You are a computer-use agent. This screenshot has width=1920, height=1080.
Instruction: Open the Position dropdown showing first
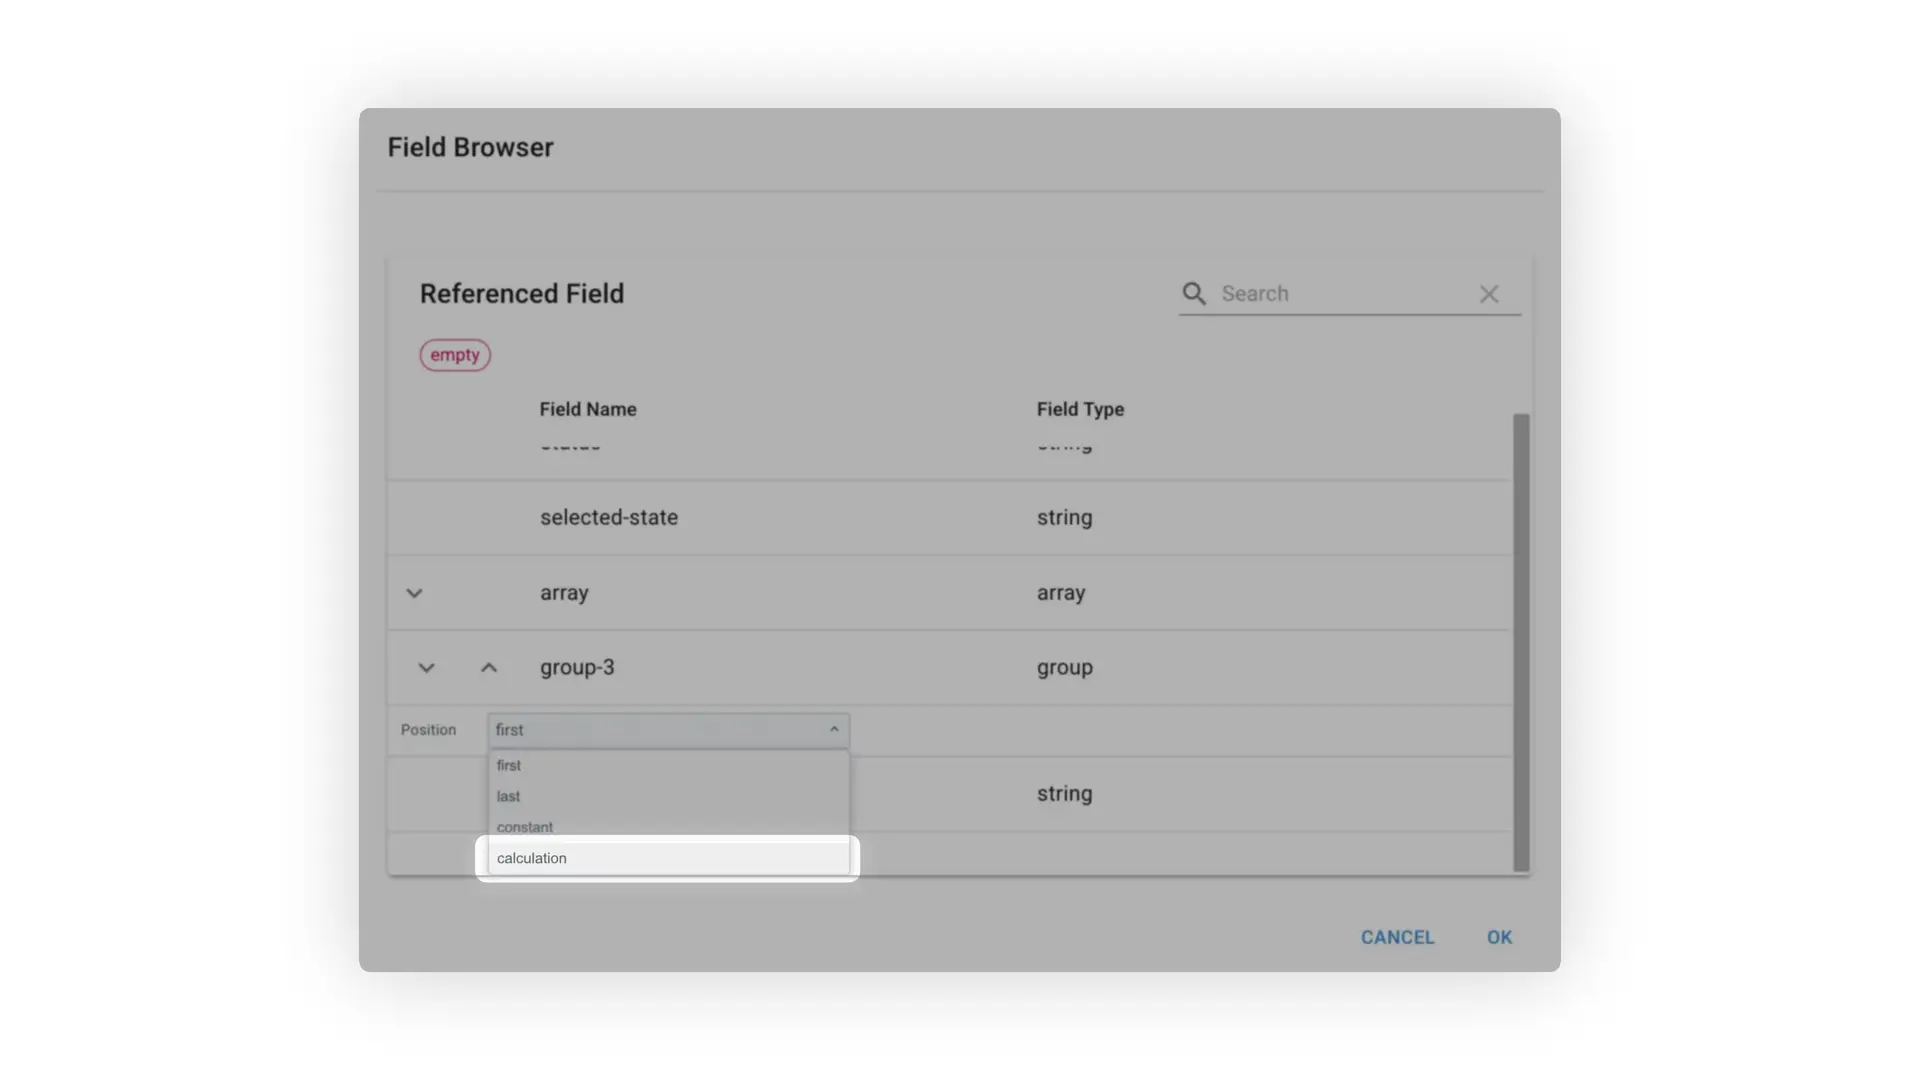(x=668, y=730)
